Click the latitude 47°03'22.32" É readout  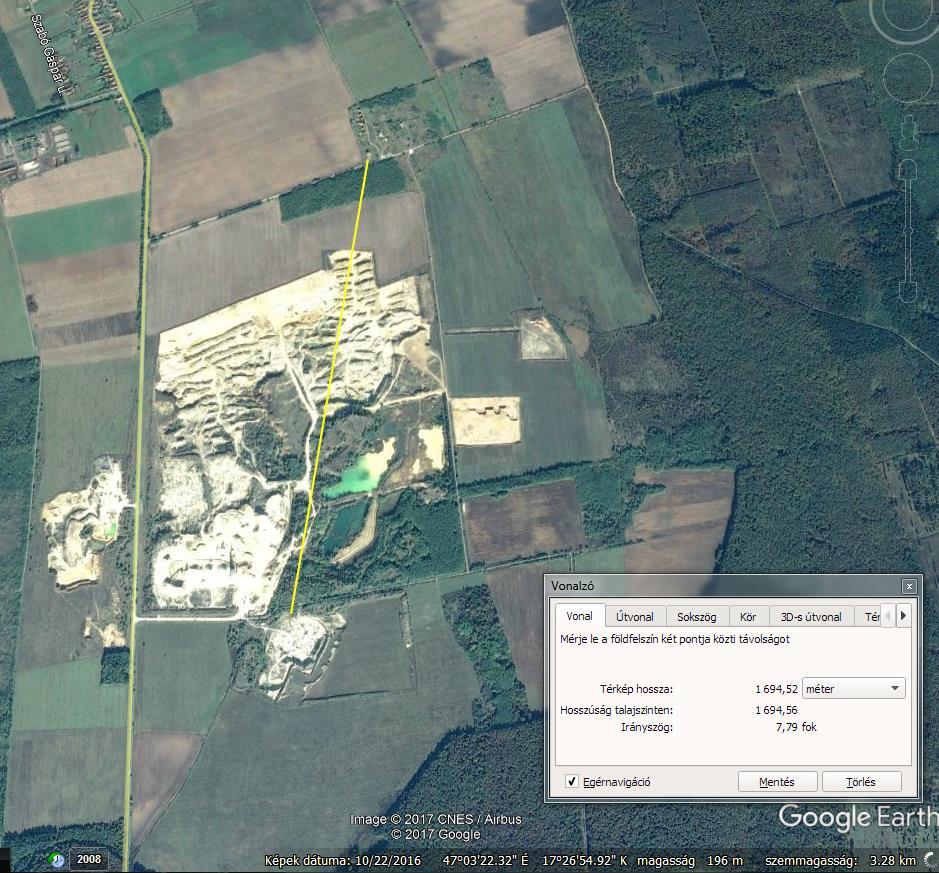(486, 860)
